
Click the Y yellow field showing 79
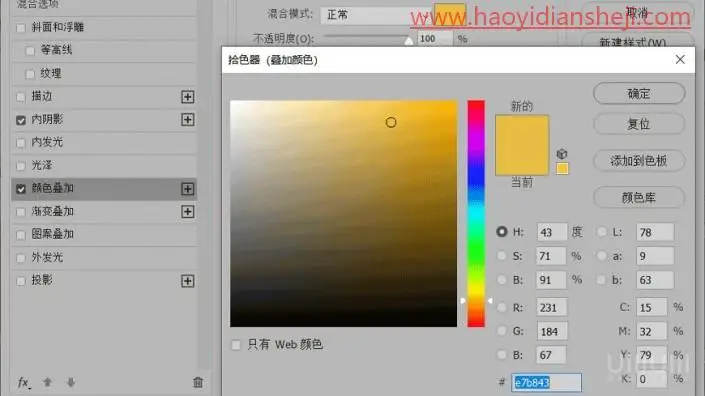(651, 355)
